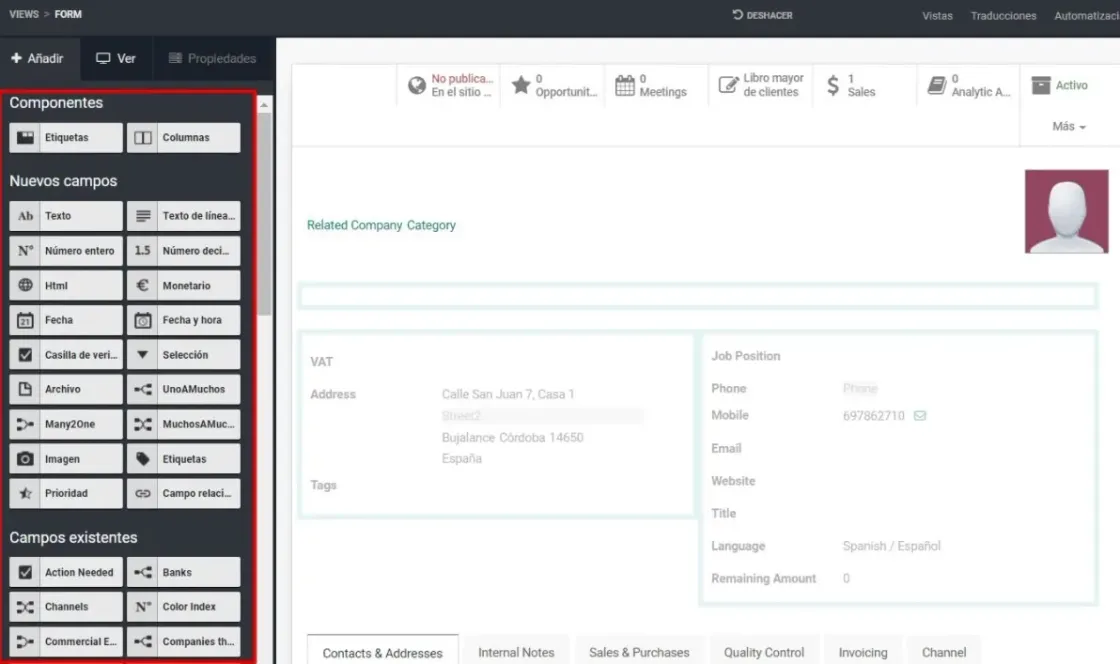Select existing field Color Index
Viewport: 1120px width, 664px height.
[184, 607]
